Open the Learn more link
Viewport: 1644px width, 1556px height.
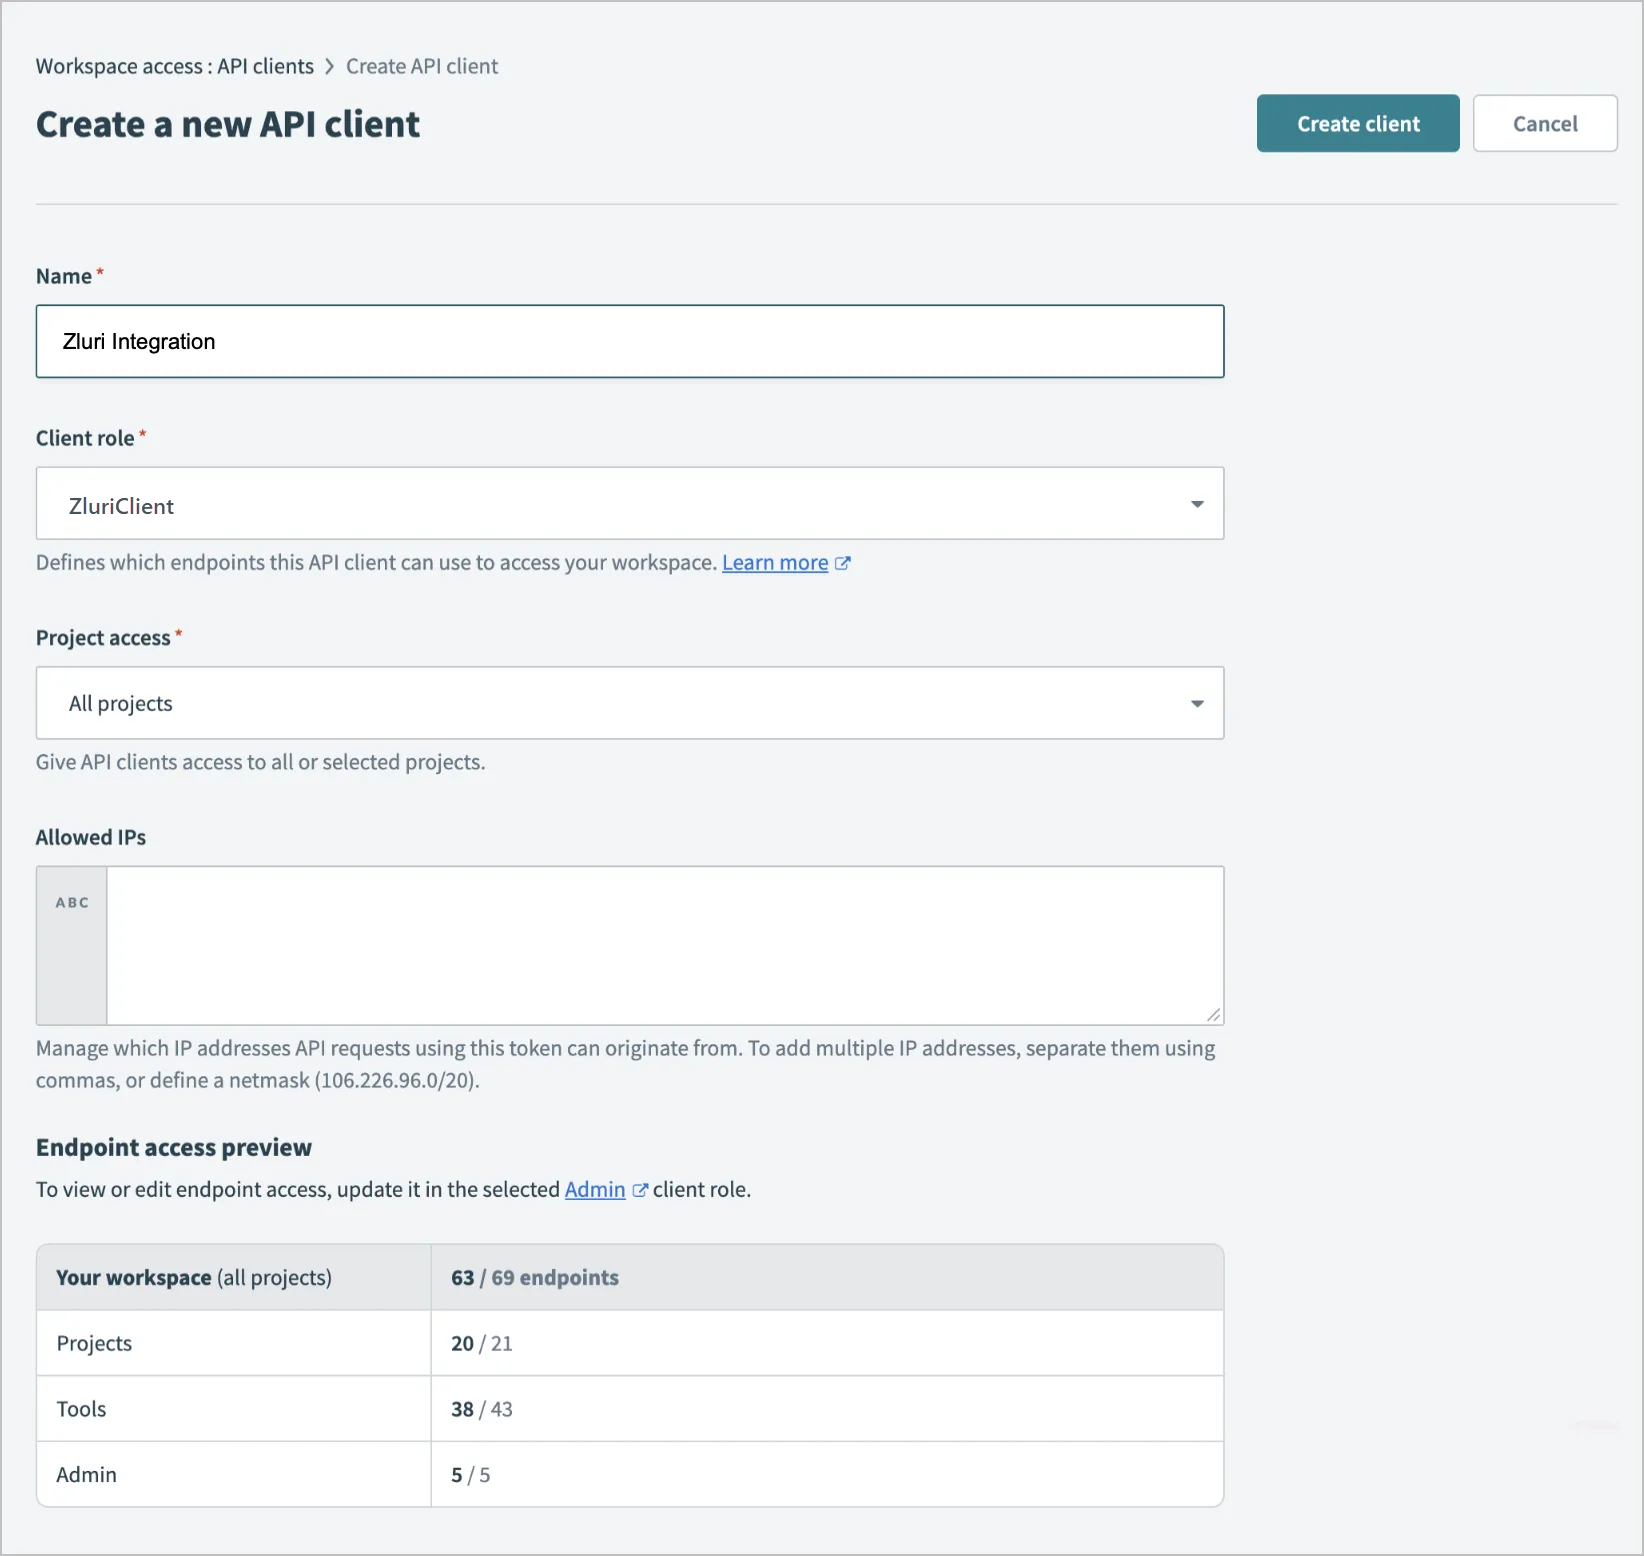tap(775, 563)
